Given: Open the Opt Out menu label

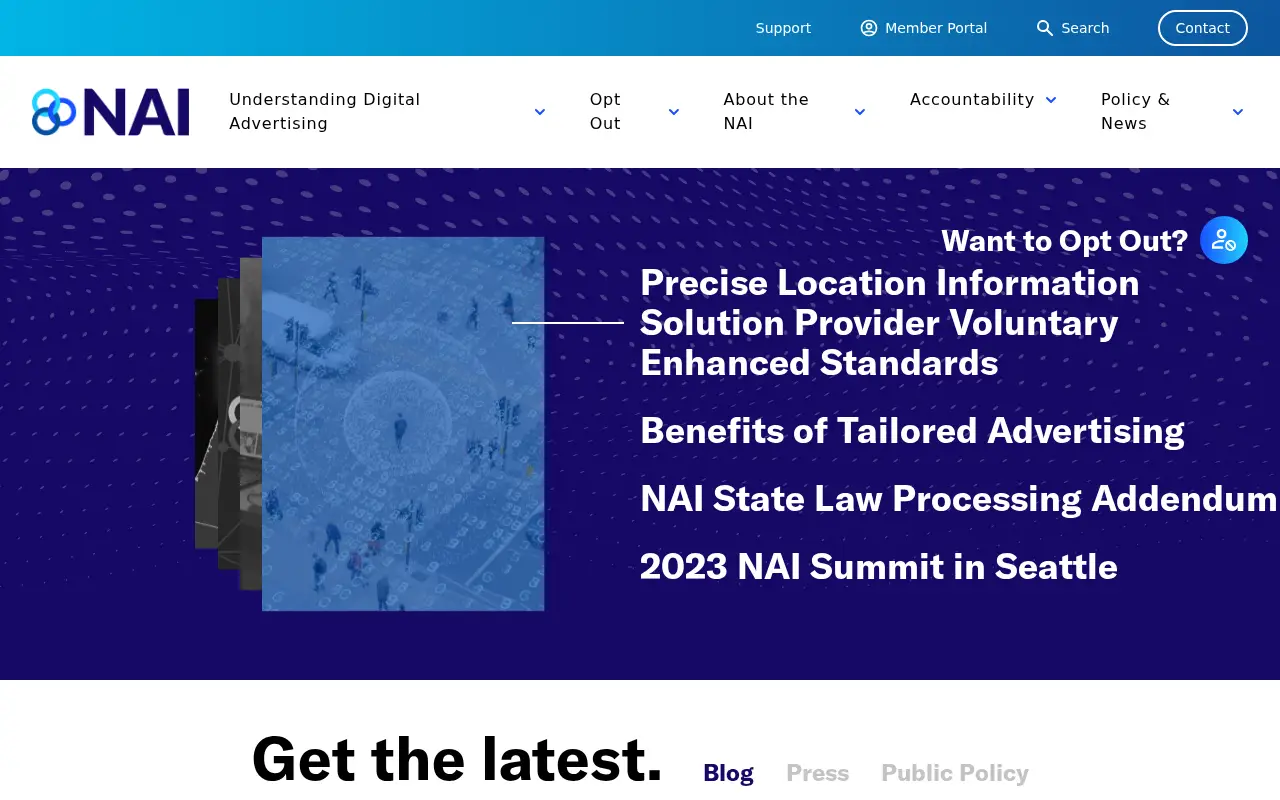Looking at the screenshot, I should click(x=606, y=112).
